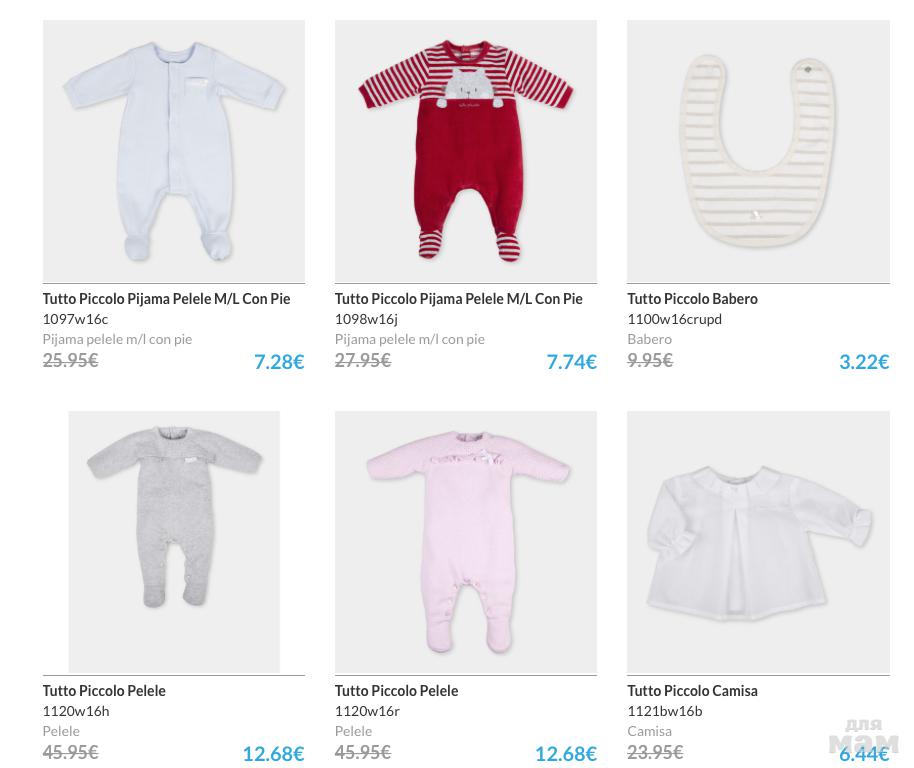Click product code 1100w16crupd

(x=674, y=319)
